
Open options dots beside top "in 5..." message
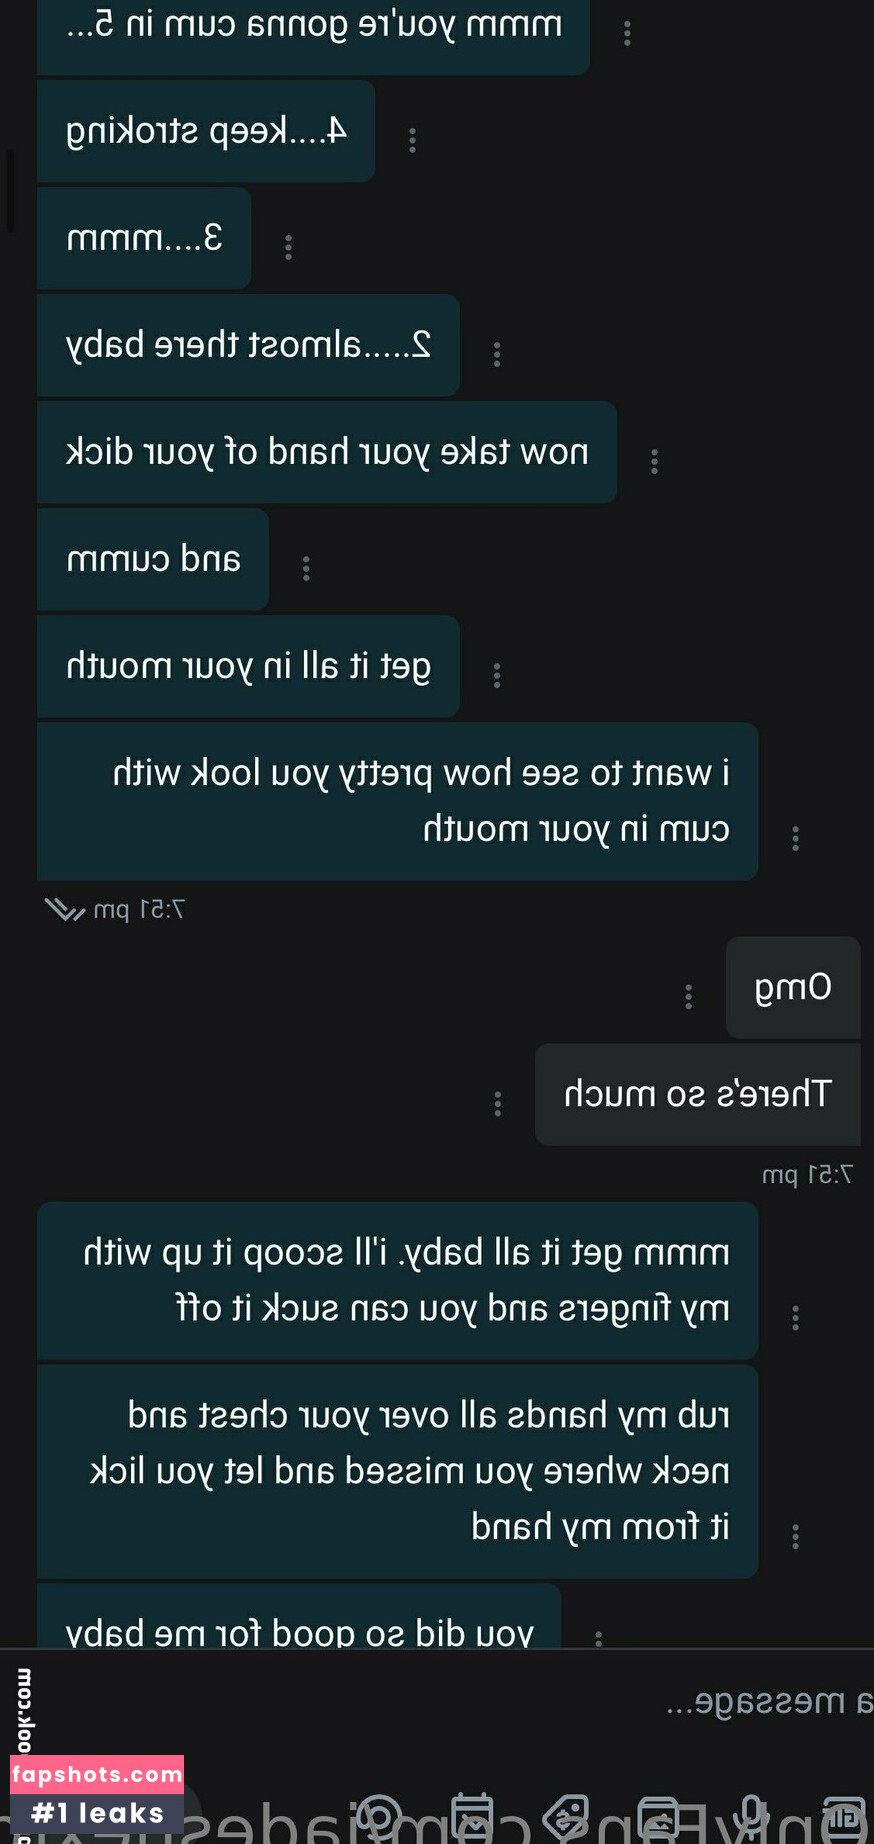pyautogui.click(x=627, y=33)
